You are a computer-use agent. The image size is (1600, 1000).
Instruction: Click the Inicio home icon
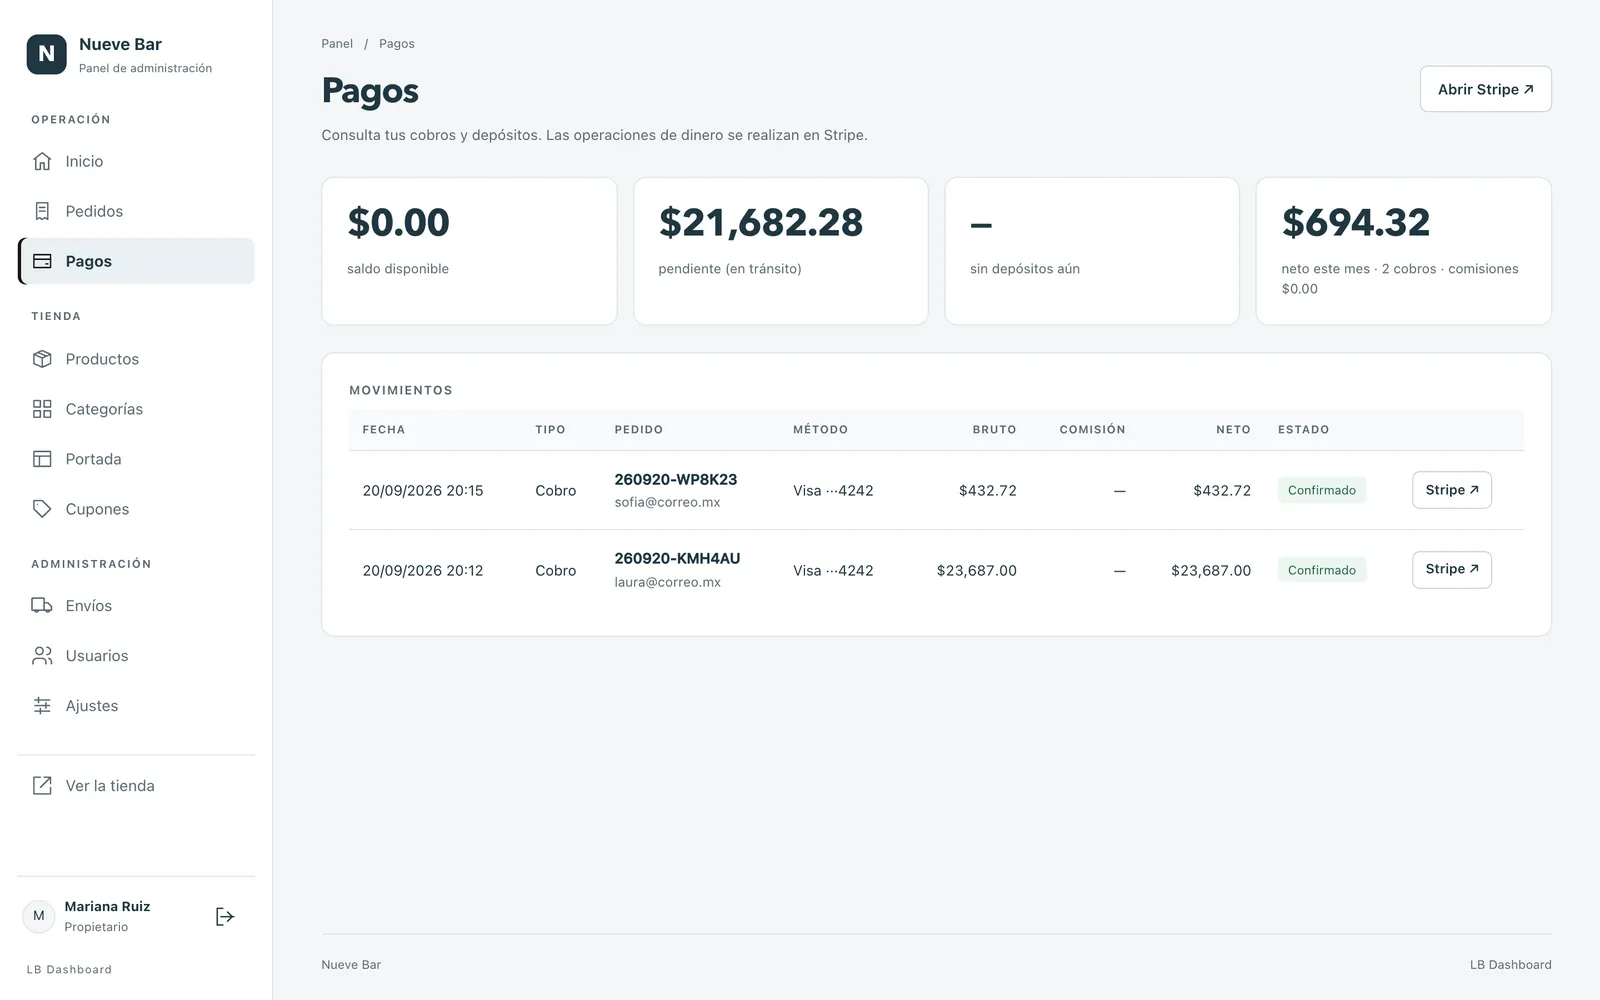42,161
